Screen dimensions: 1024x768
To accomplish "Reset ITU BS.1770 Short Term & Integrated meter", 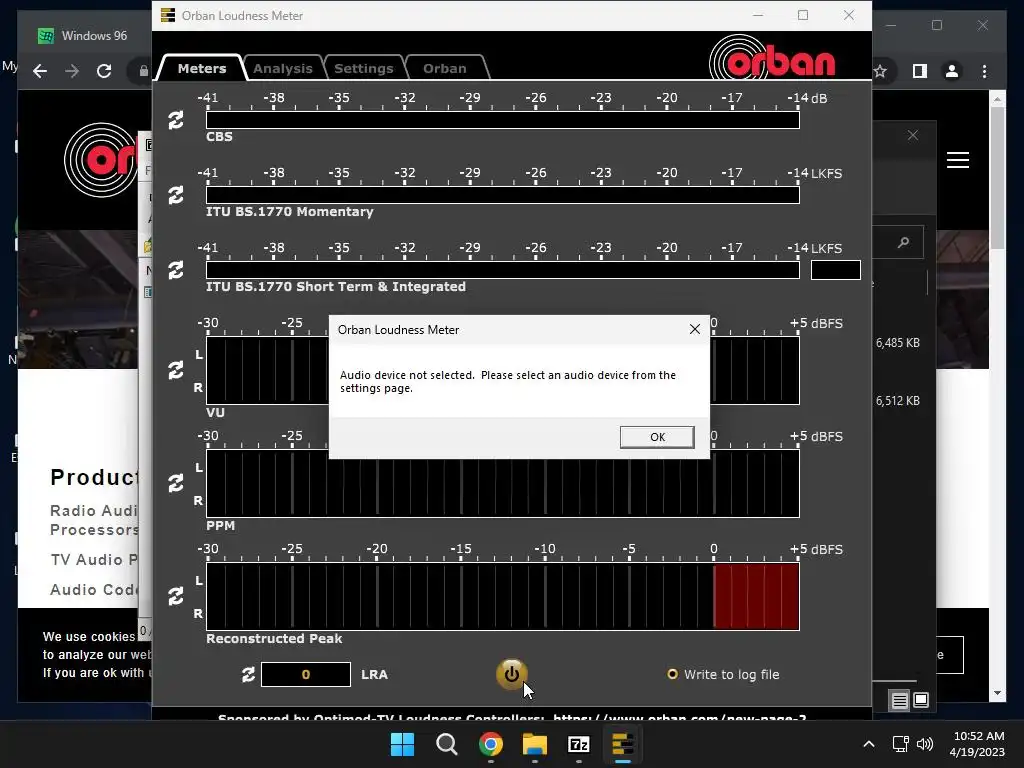I will (x=176, y=270).
